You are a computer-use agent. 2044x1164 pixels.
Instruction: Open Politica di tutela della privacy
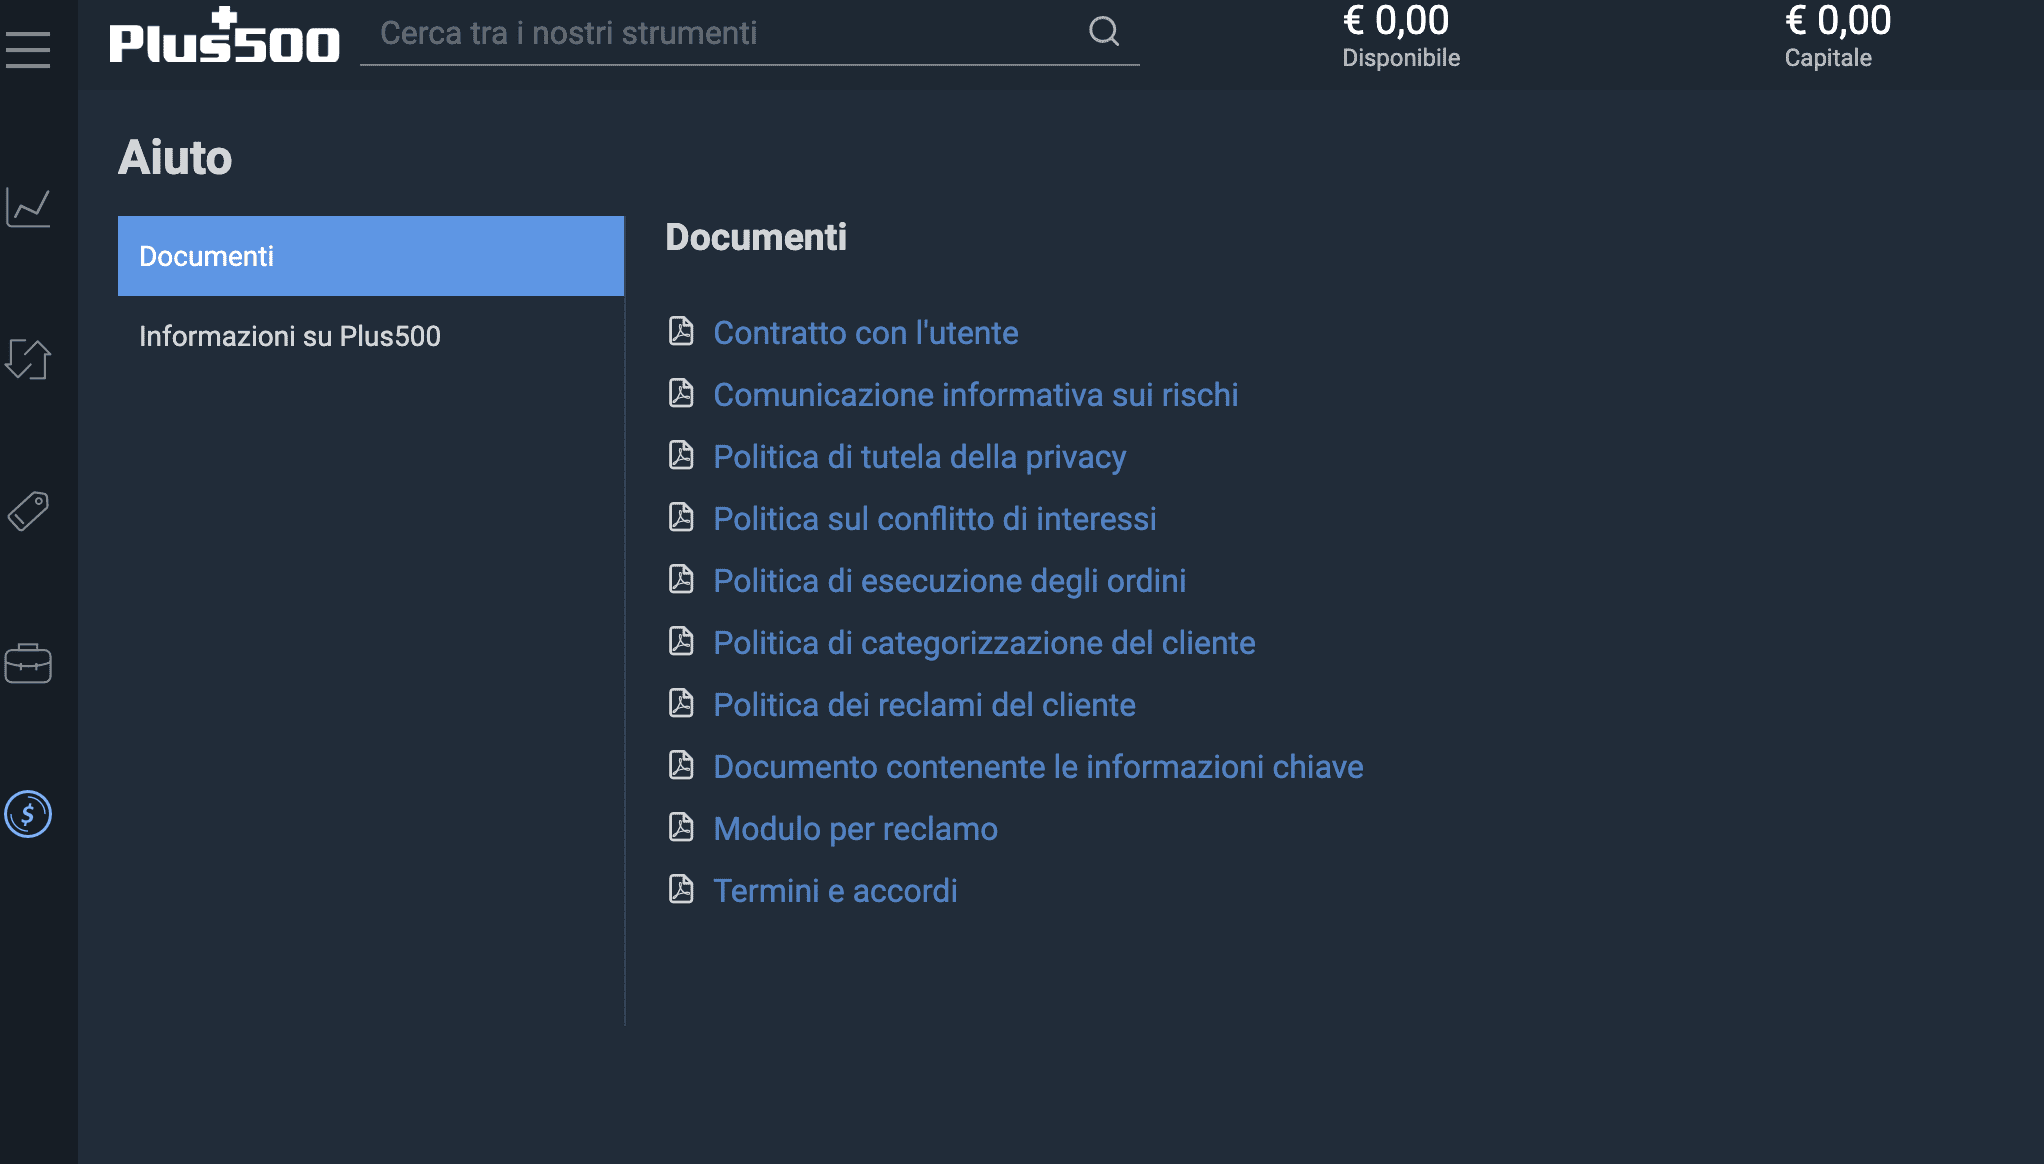(x=919, y=457)
